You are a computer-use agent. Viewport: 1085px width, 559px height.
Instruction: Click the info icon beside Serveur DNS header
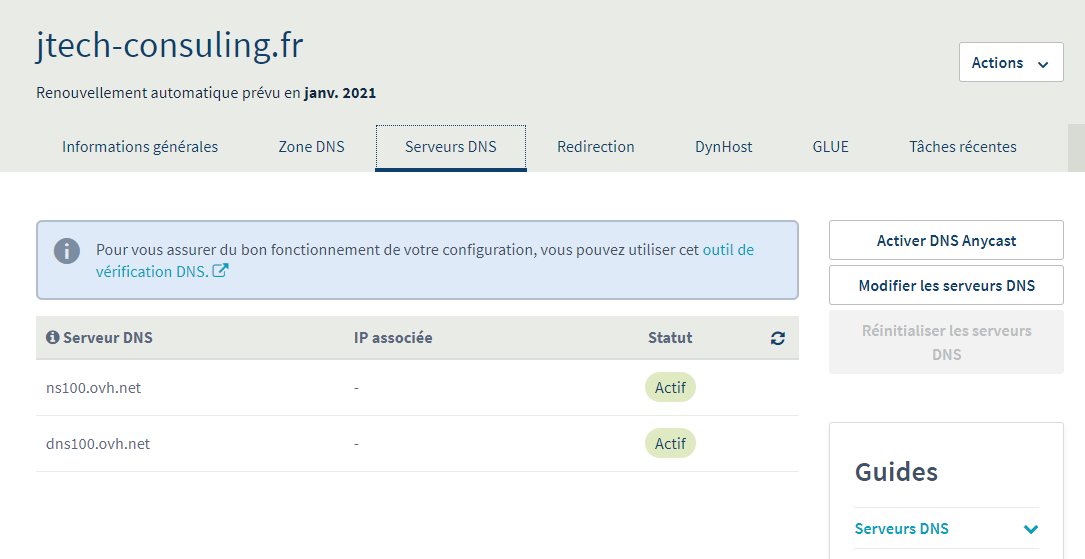[53, 338]
